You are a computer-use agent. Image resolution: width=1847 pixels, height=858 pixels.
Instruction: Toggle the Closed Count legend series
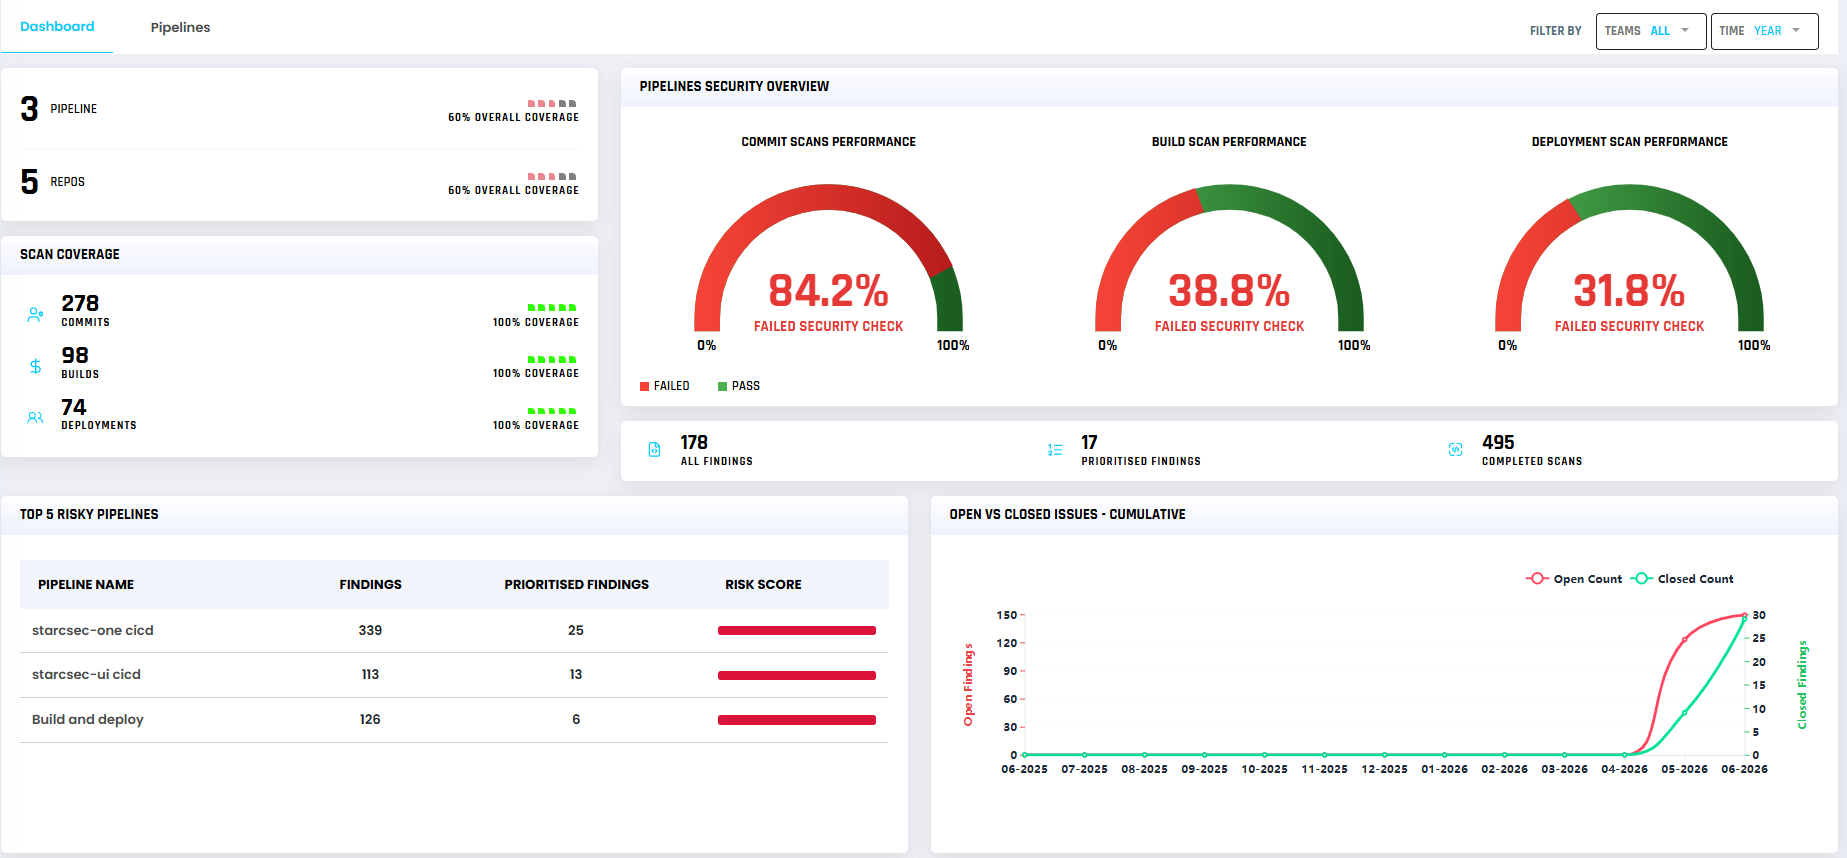(x=1682, y=579)
